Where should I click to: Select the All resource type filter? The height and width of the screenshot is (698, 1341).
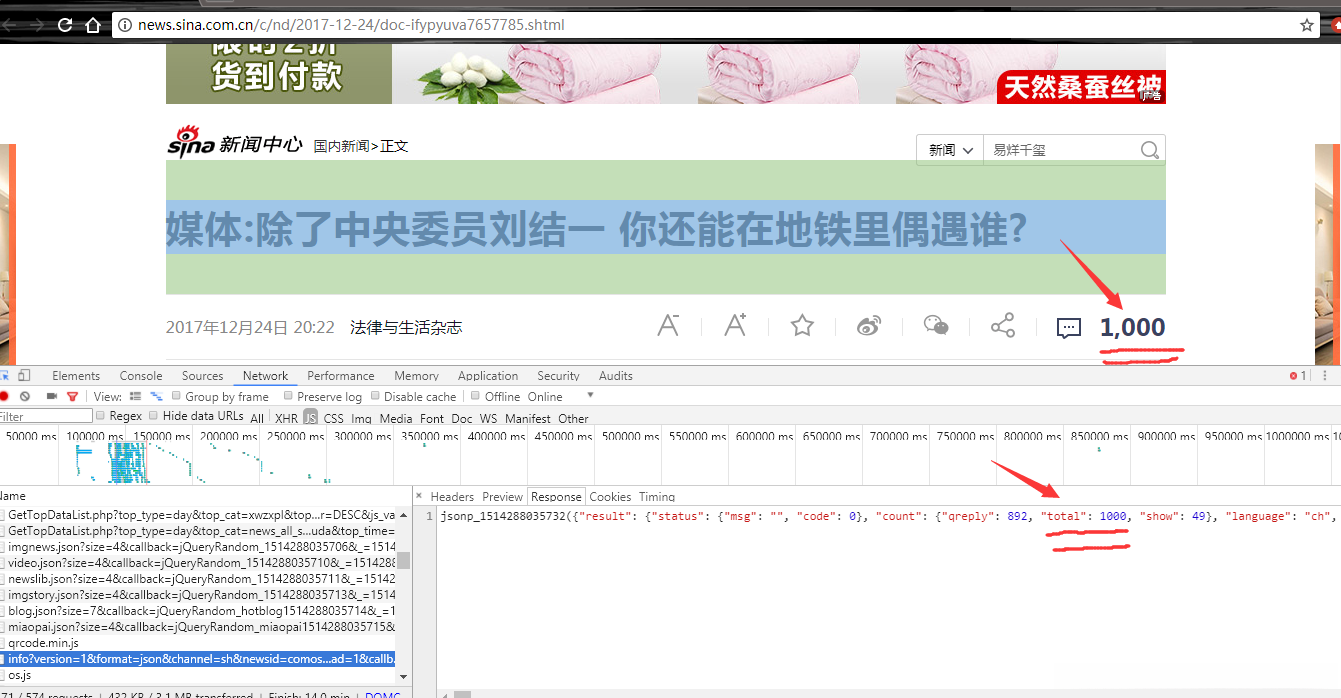pyautogui.click(x=257, y=418)
